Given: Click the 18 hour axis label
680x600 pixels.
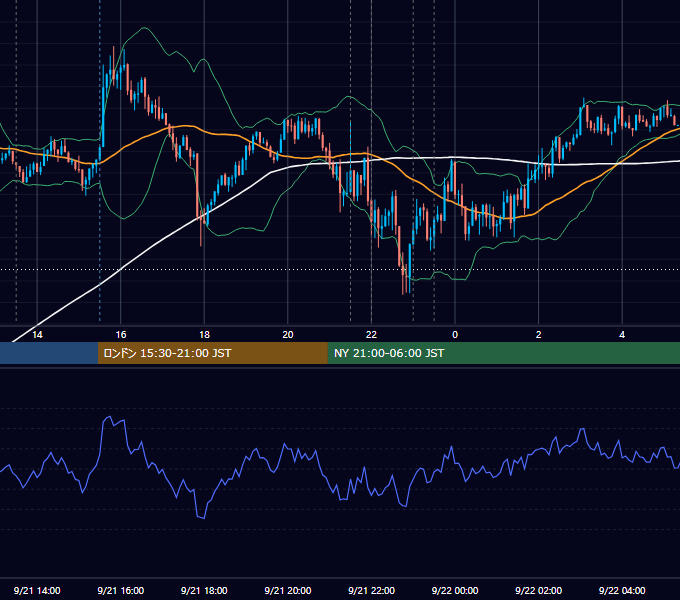Looking at the screenshot, I should coord(204,335).
